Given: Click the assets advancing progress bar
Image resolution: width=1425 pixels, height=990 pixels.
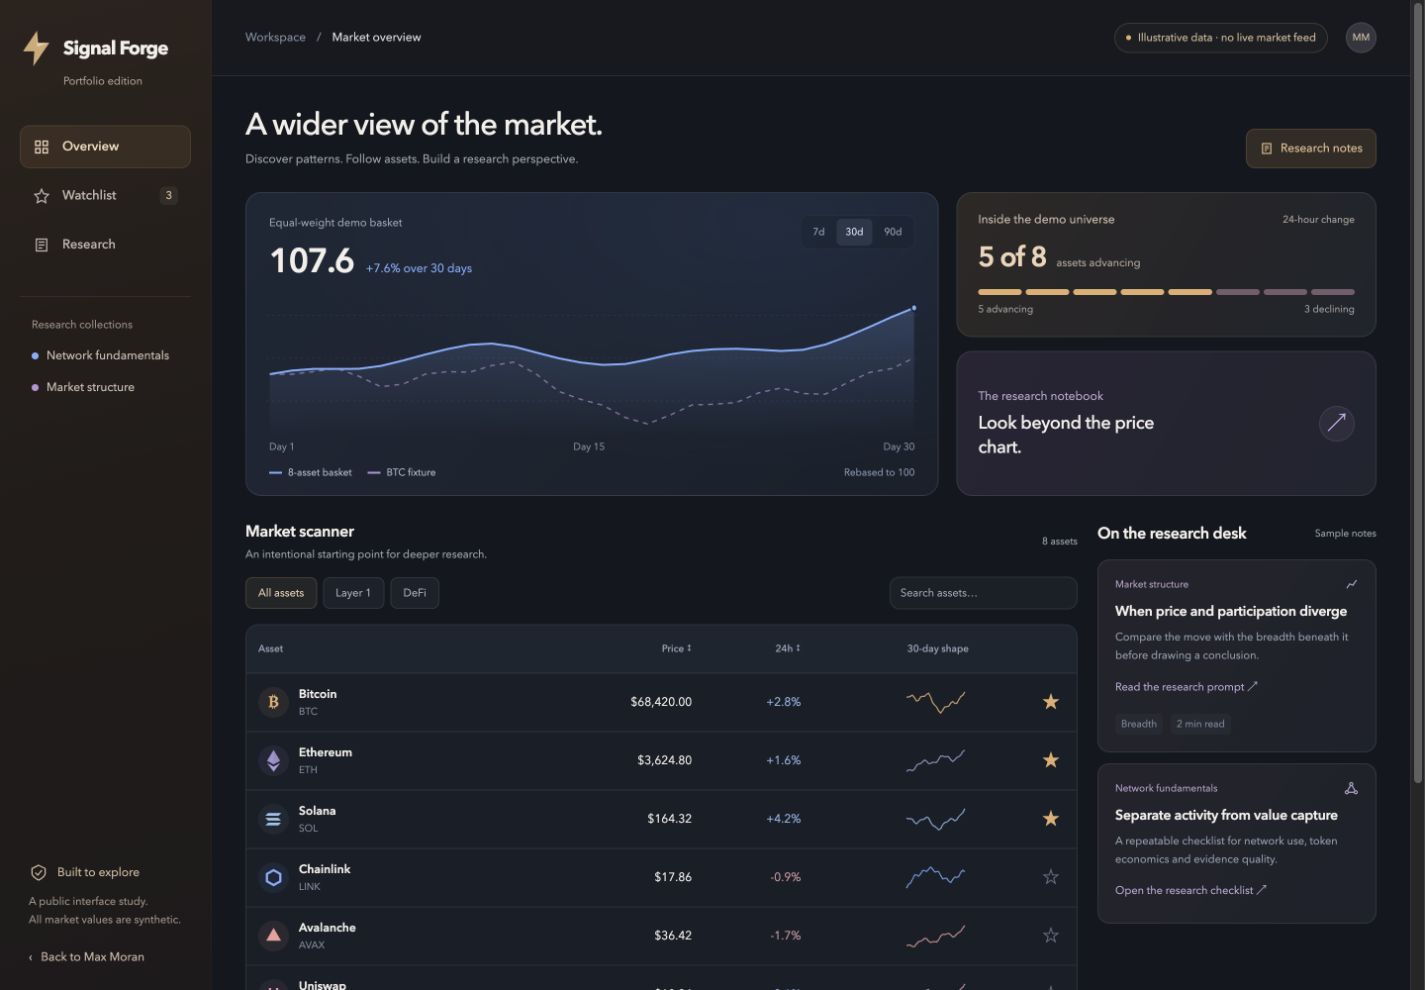Looking at the screenshot, I should click(1166, 292).
